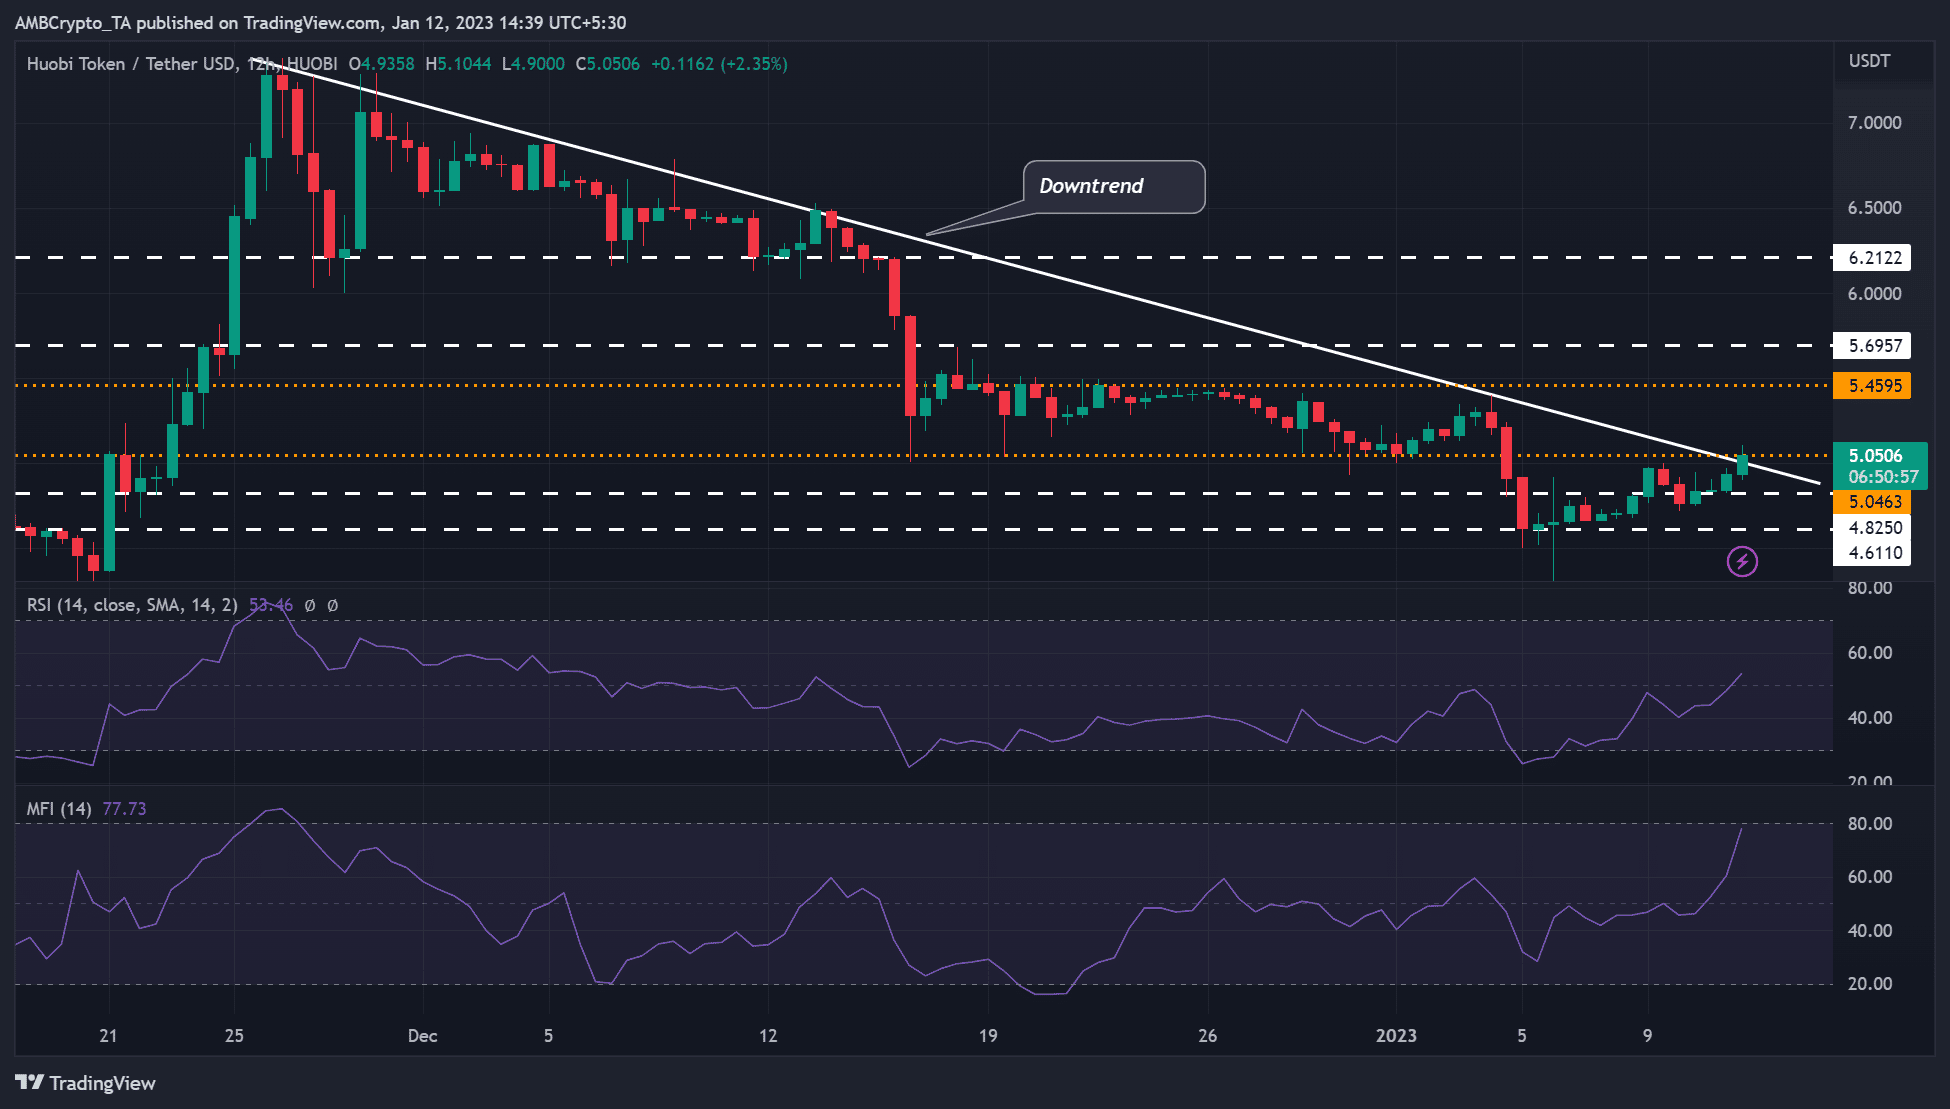Click 20.00 on the MFI scale
Viewport: 1950px width, 1109px height.
pos(1870,984)
